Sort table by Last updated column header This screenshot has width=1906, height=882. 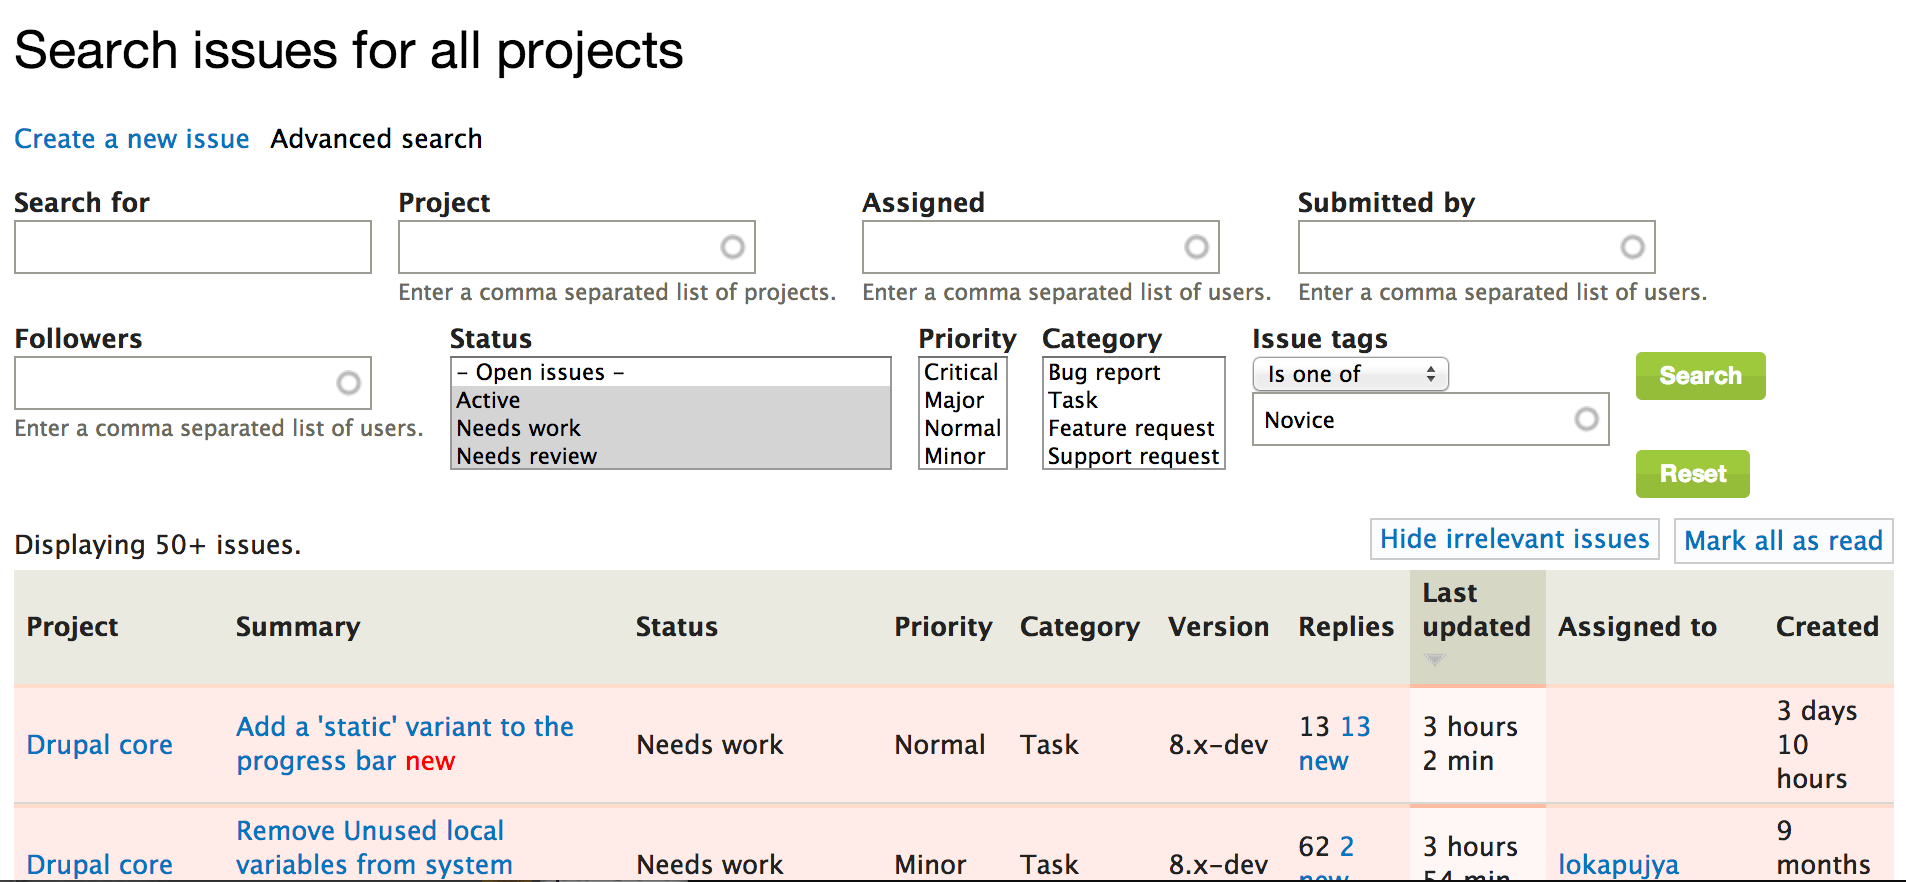tap(1477, 610)
